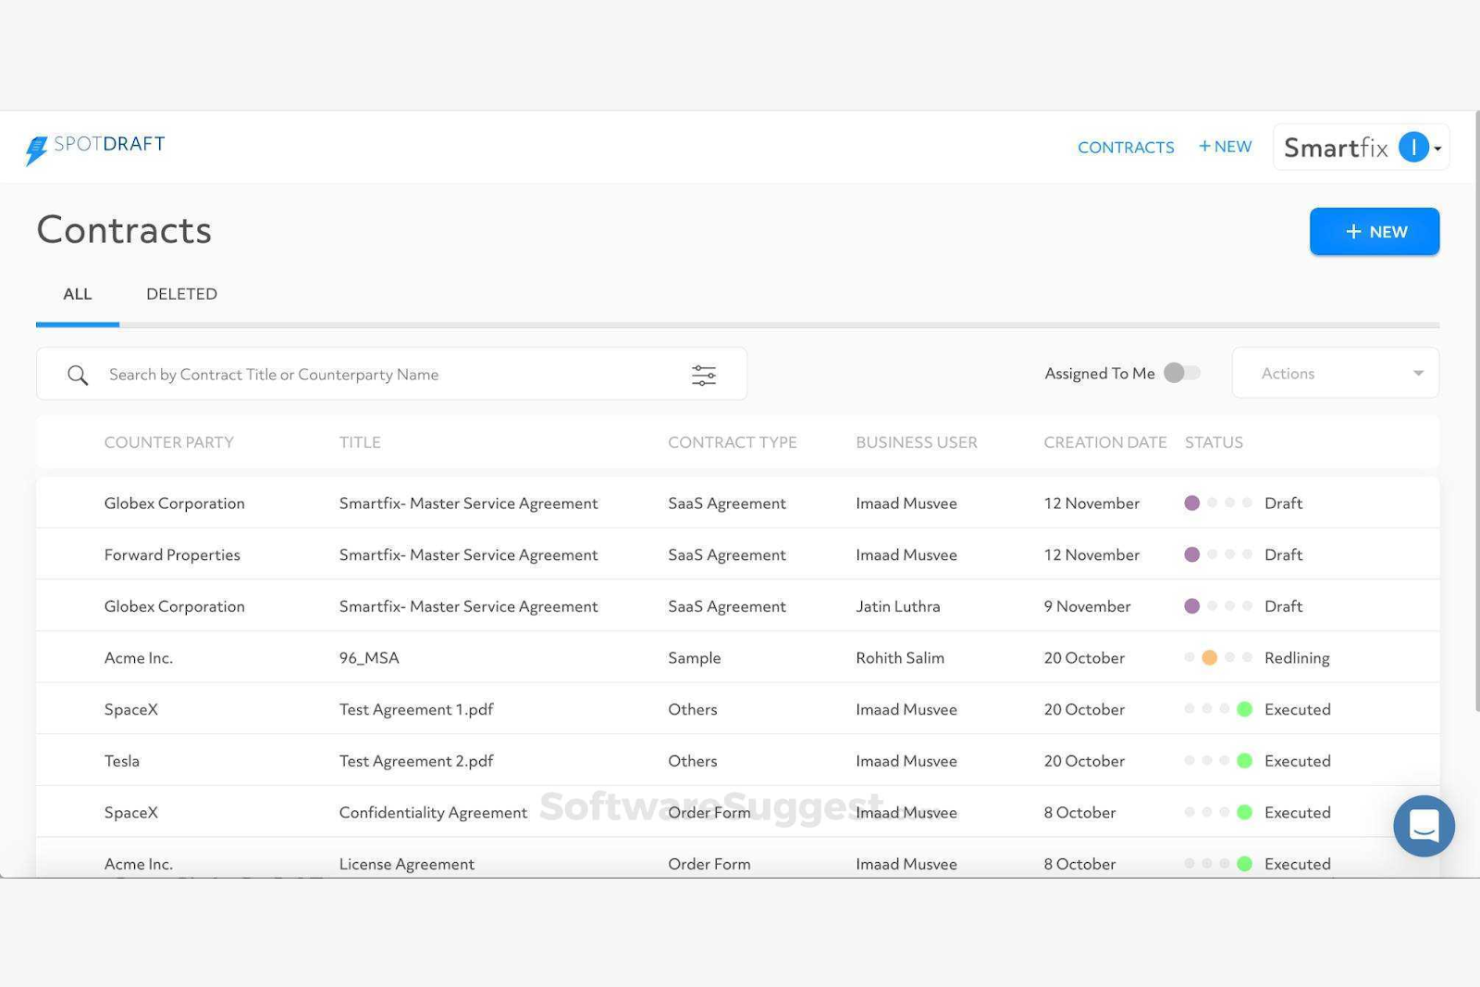Viewport: 1480px width, 987px height.
Task: Click the blue user avatar icon
Action: tap(1413, 148)
